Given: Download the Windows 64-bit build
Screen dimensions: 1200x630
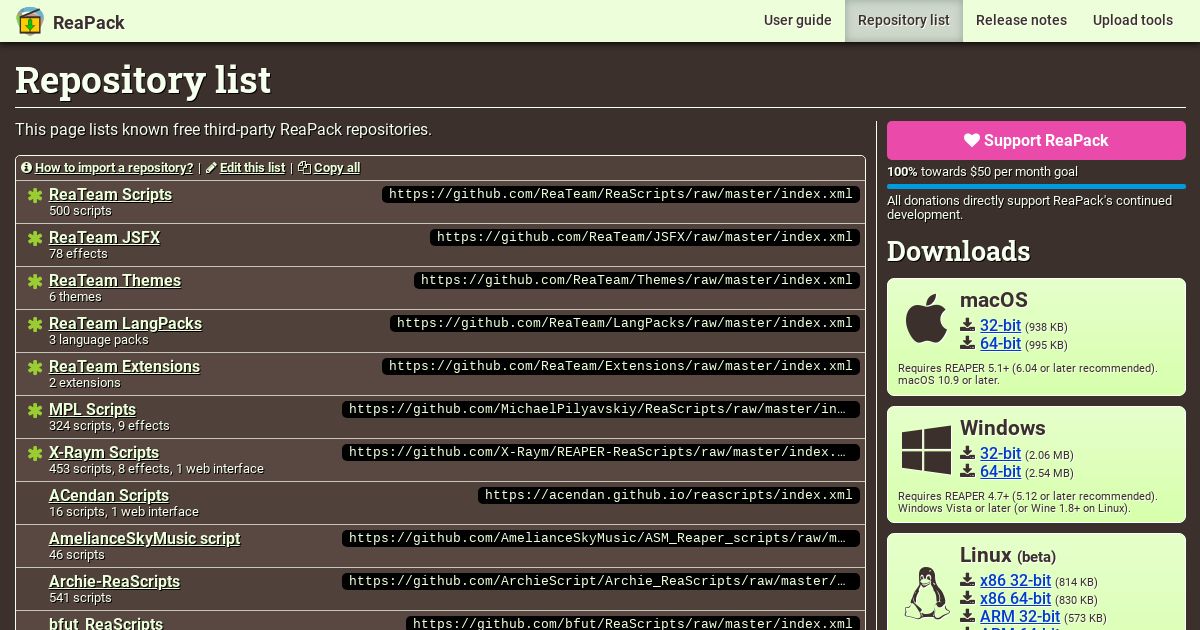Looking at the screenshot, I should click(x=1000, y=471).
